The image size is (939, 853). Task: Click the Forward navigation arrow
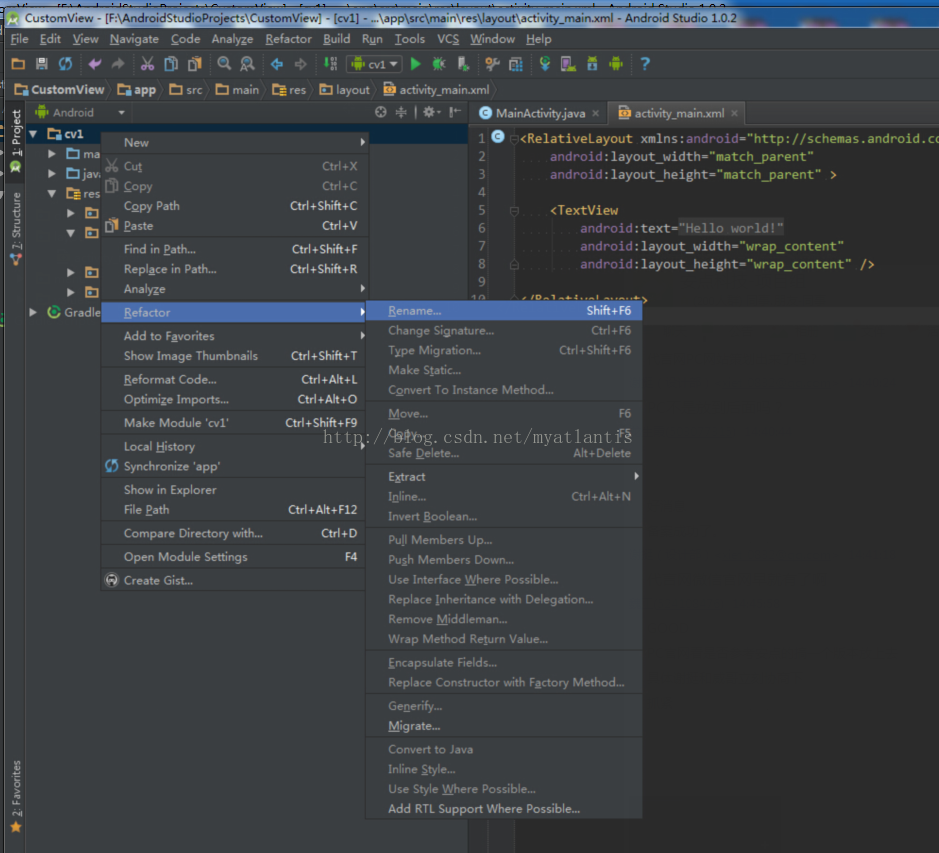click(300, 63)
